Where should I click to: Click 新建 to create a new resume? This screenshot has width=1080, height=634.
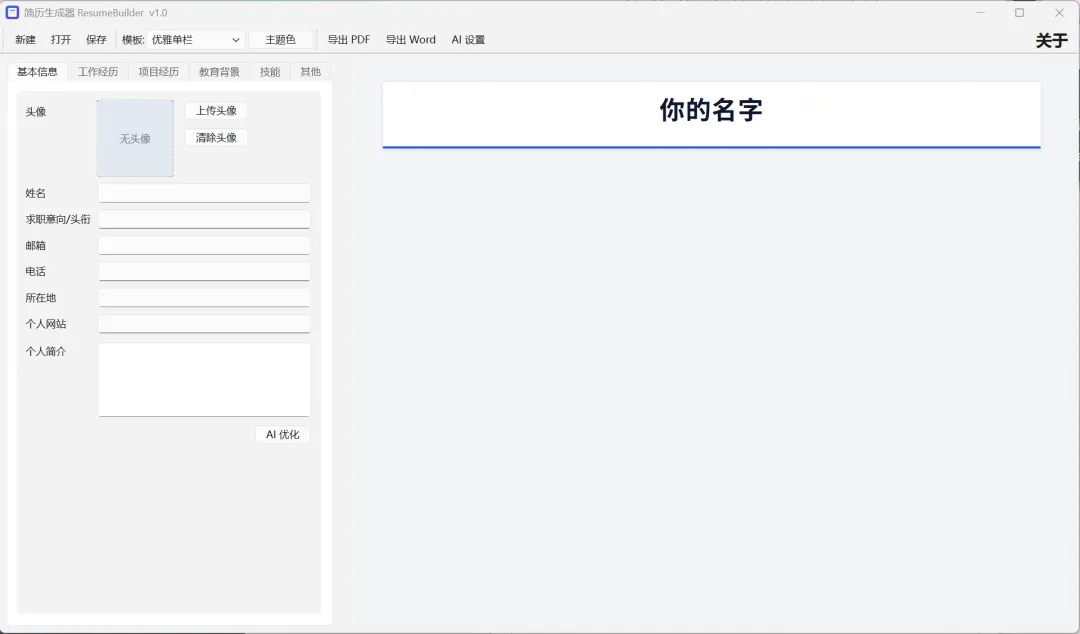click(25, 40)
